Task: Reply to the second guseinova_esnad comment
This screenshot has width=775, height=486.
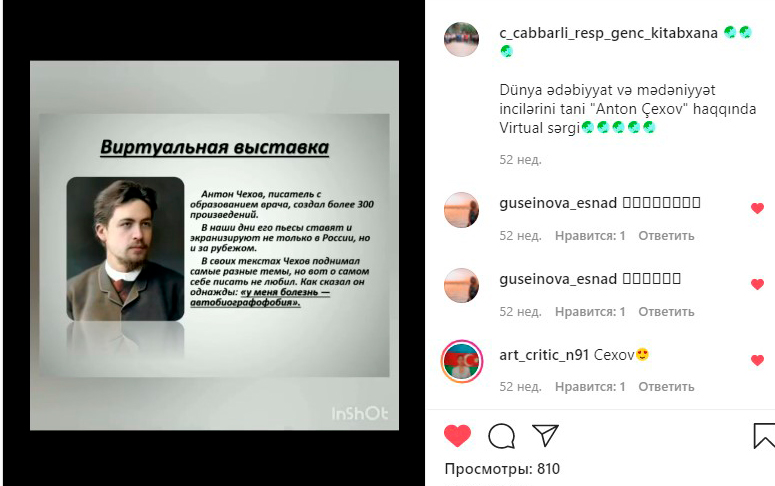Action: point(666,312)
